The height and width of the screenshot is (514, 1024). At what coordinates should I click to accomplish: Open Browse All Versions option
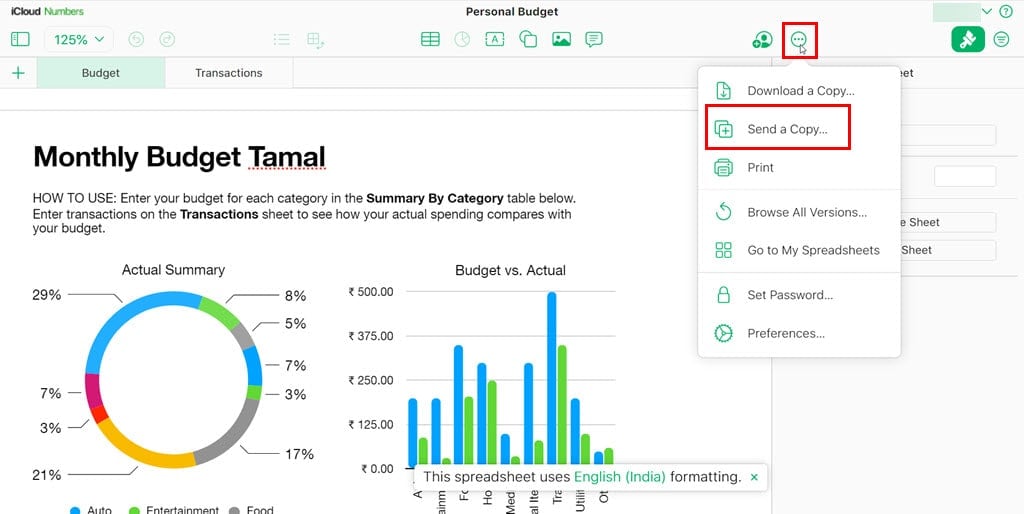point(806,212)
